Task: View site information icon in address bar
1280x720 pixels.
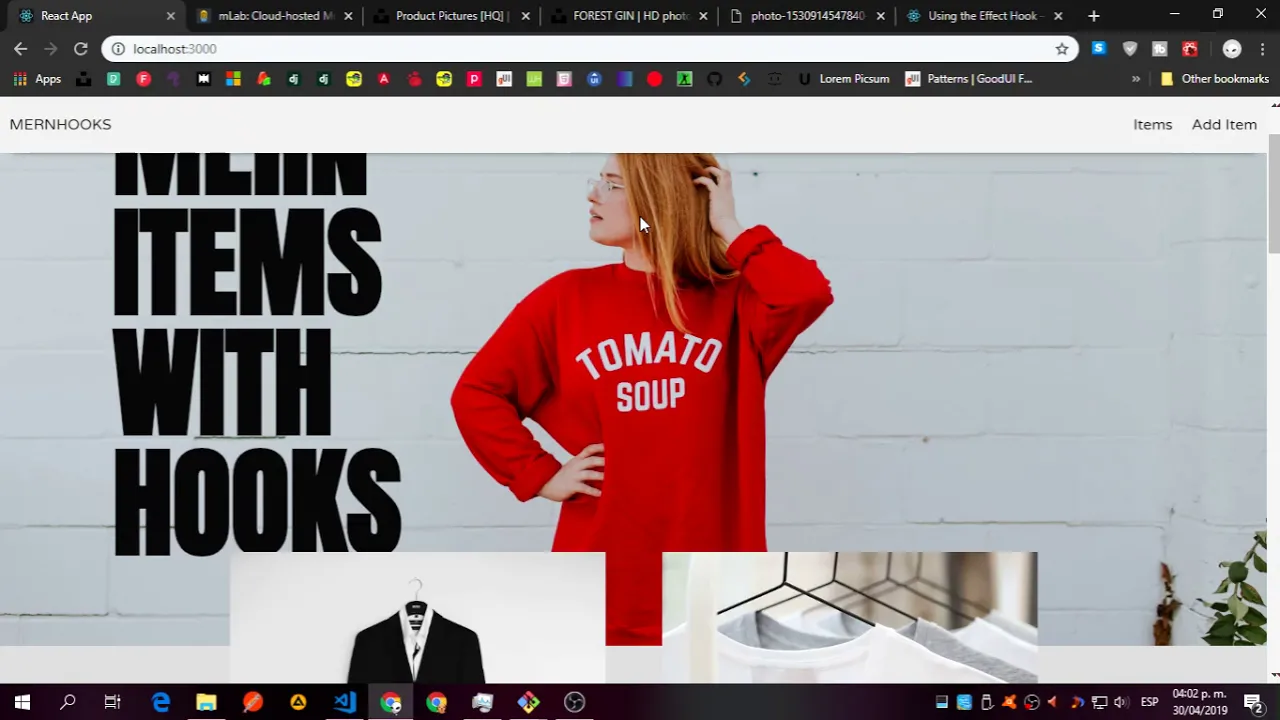Action: (117, 48)
